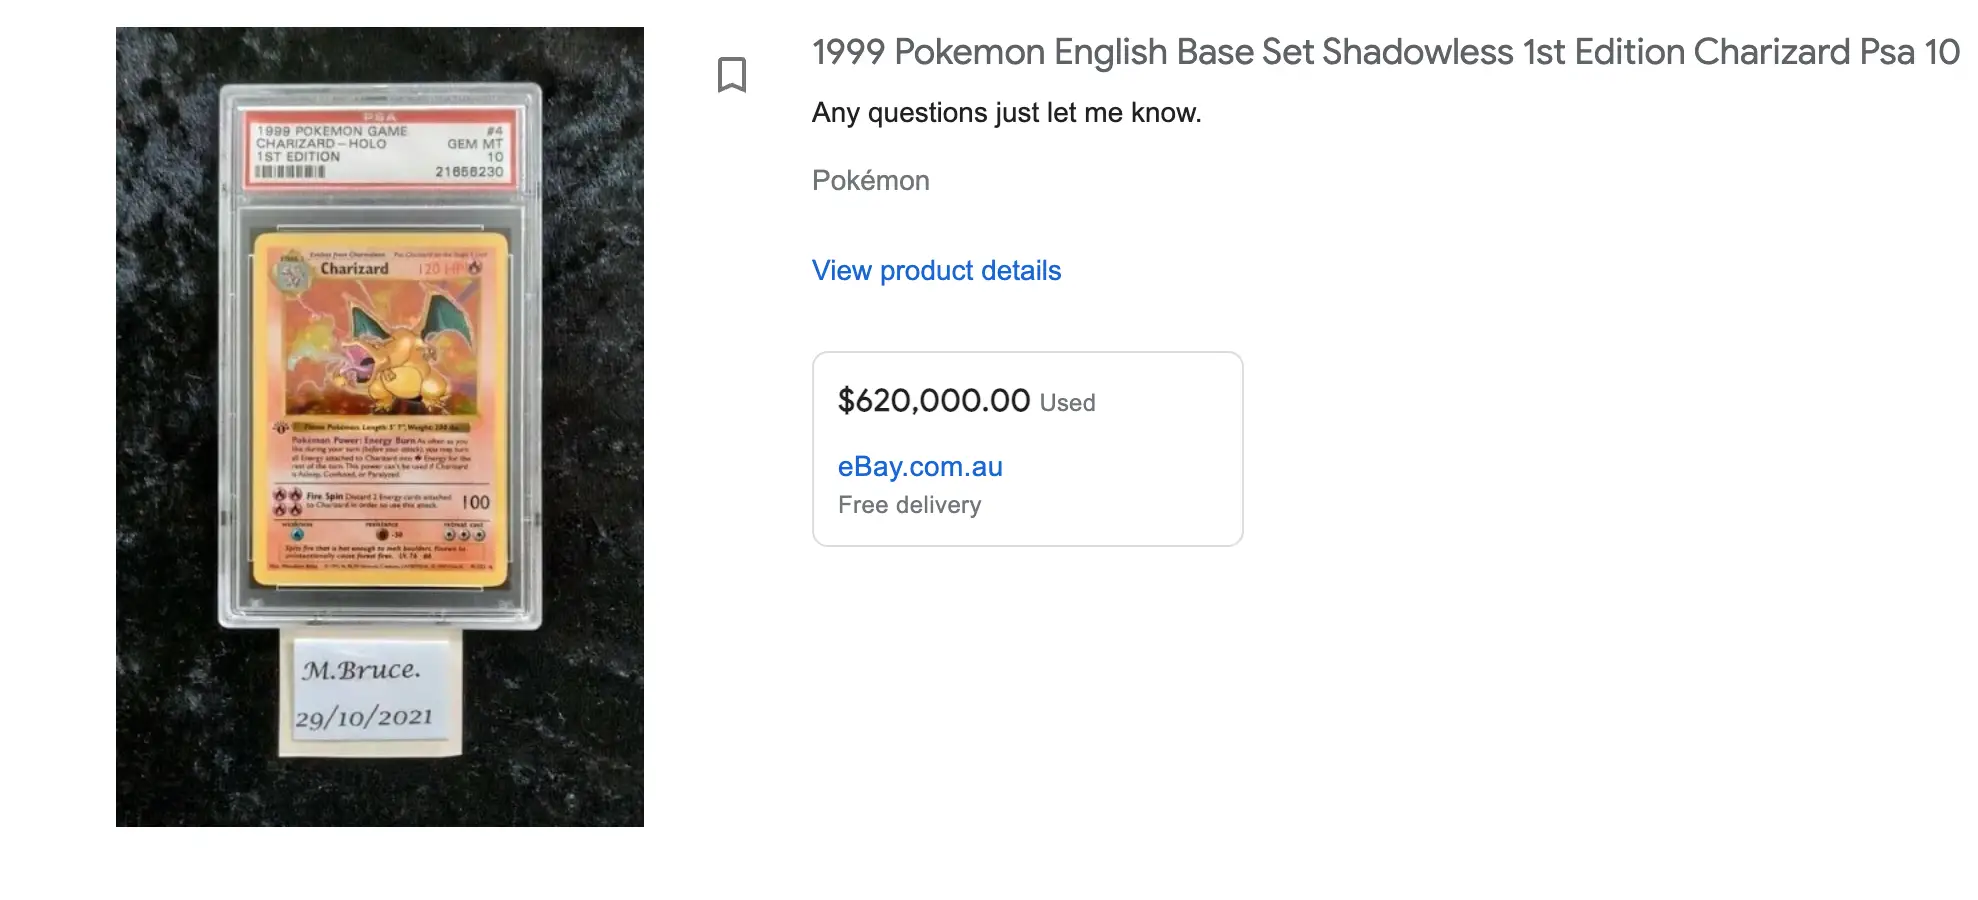Click the barcode on the PSA label

(x=290, y=172)
